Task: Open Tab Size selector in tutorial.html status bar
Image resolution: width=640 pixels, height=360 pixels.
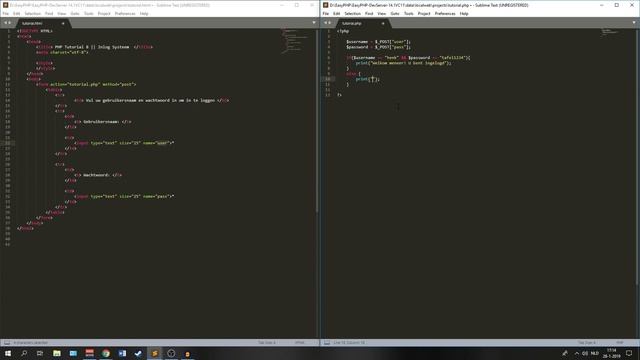Action: [267, 343]
